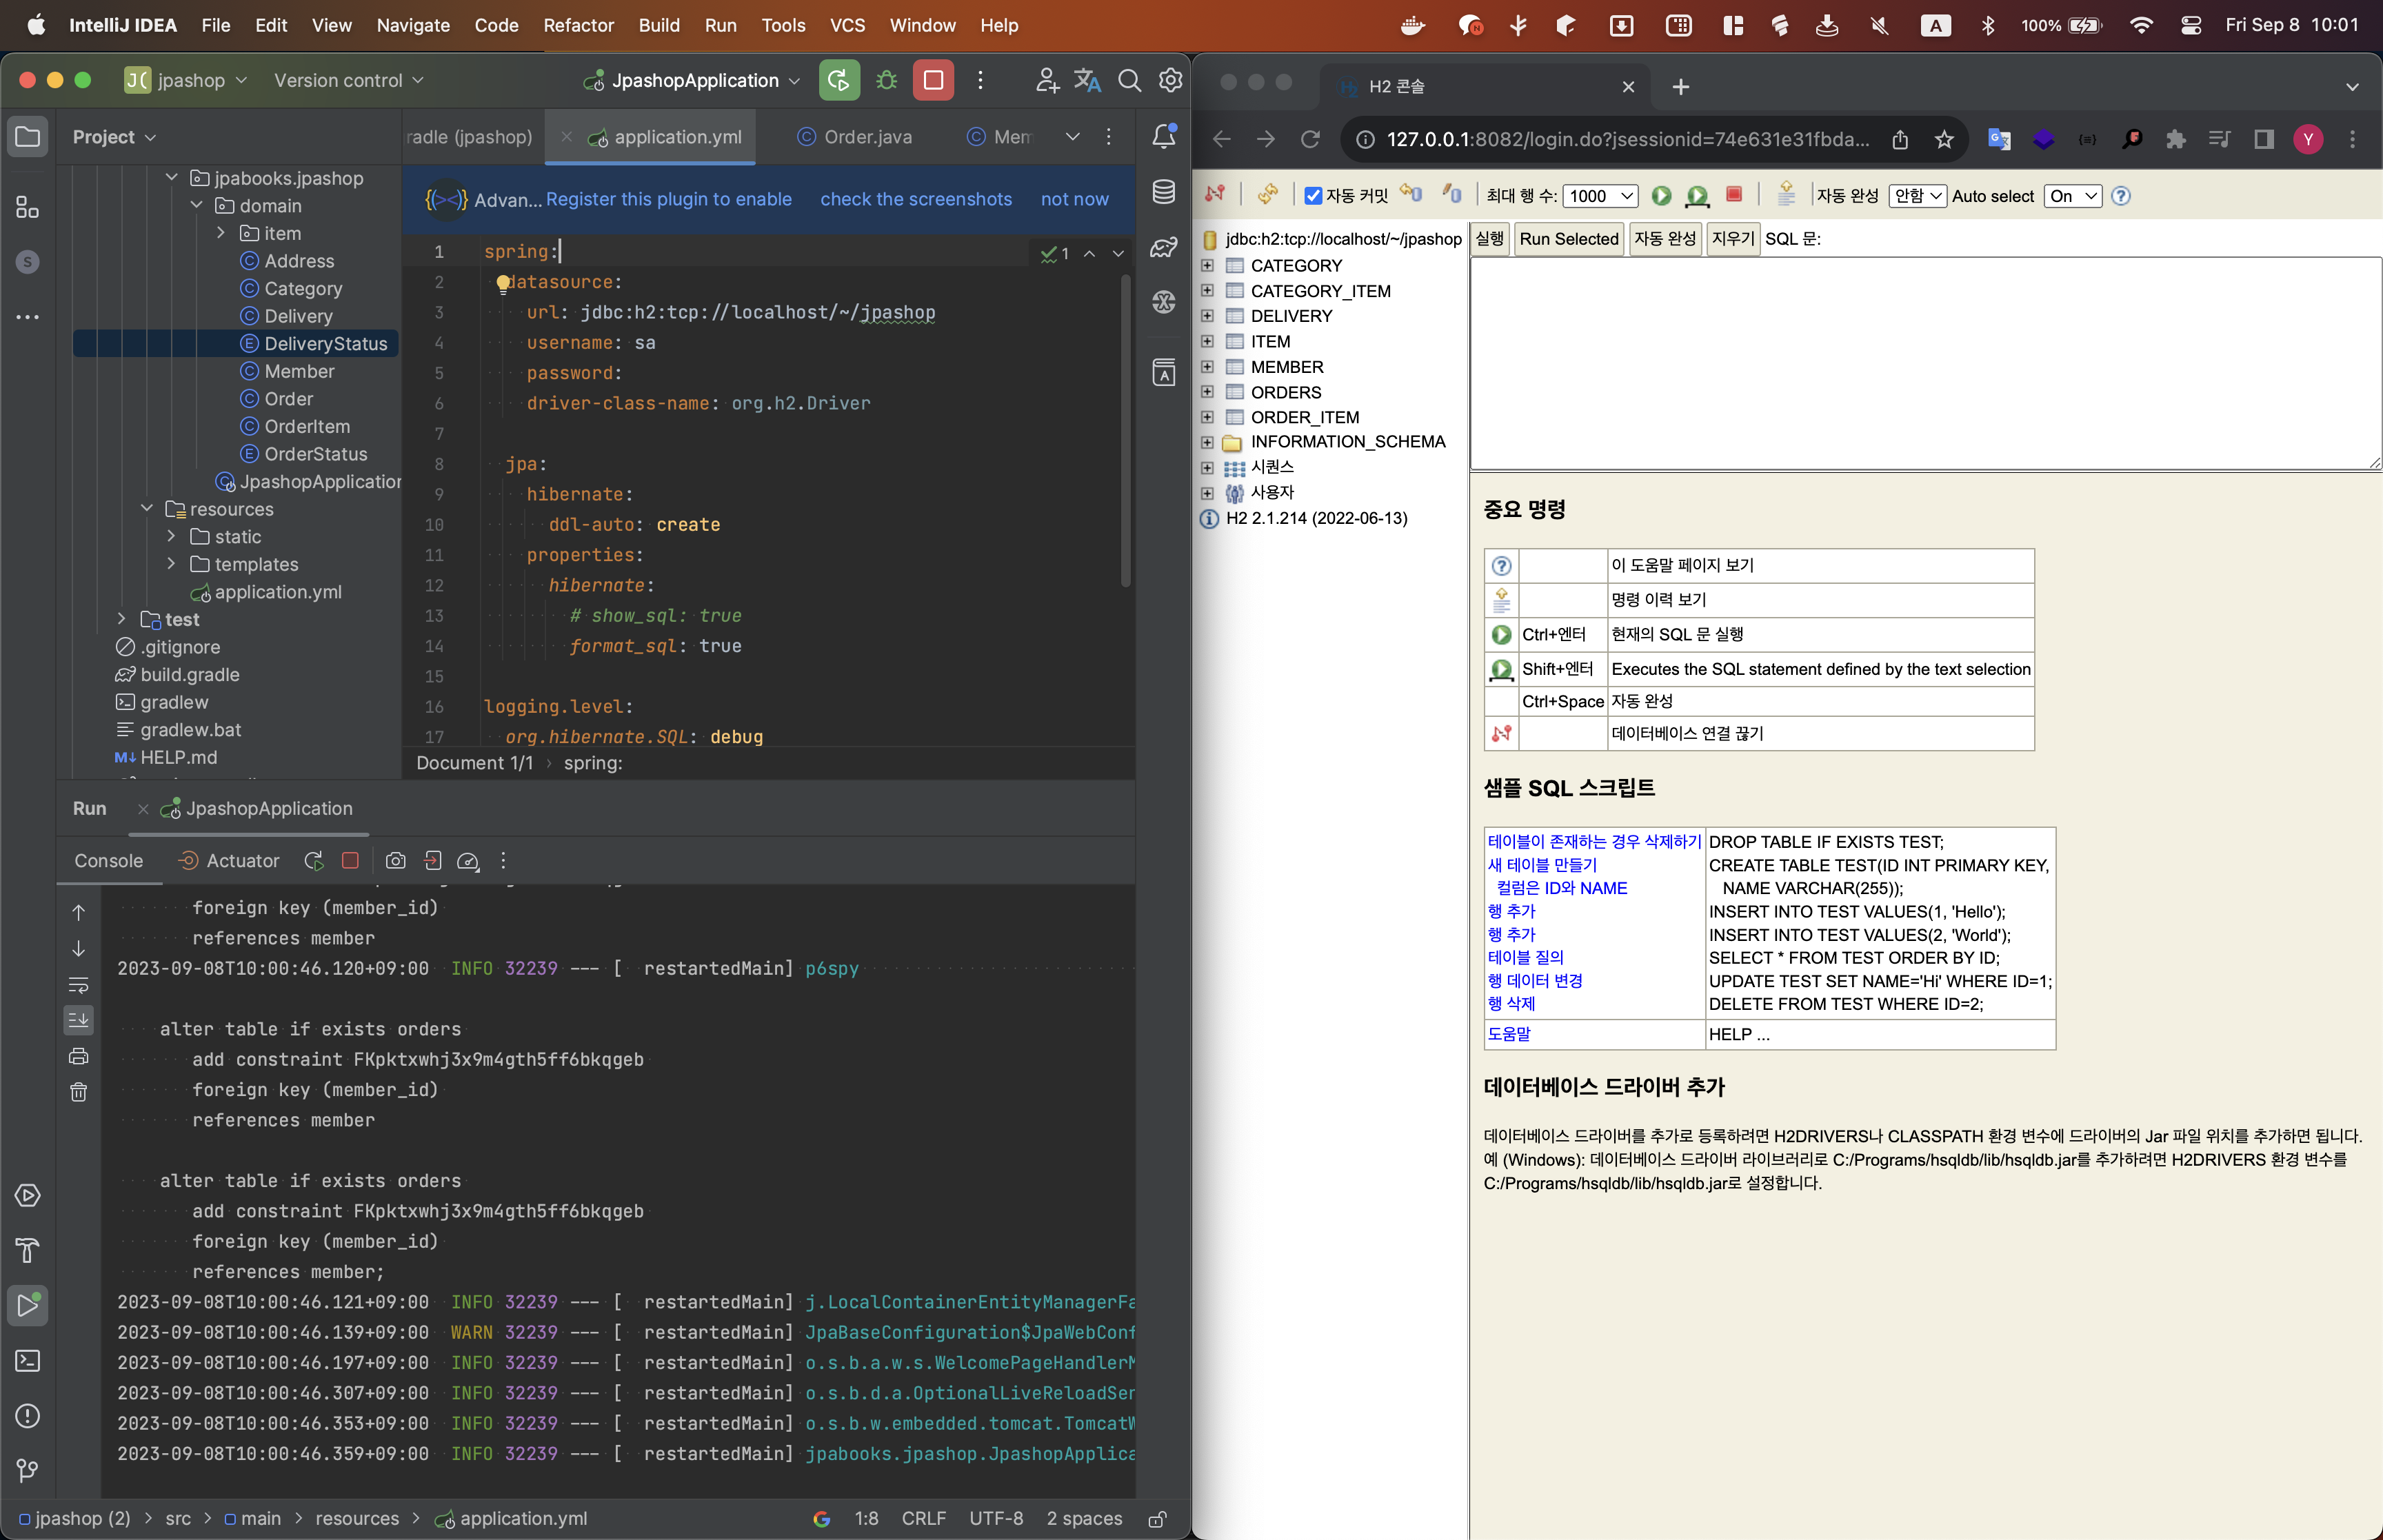
Task: Expand the templates folder
Action: 171,564
